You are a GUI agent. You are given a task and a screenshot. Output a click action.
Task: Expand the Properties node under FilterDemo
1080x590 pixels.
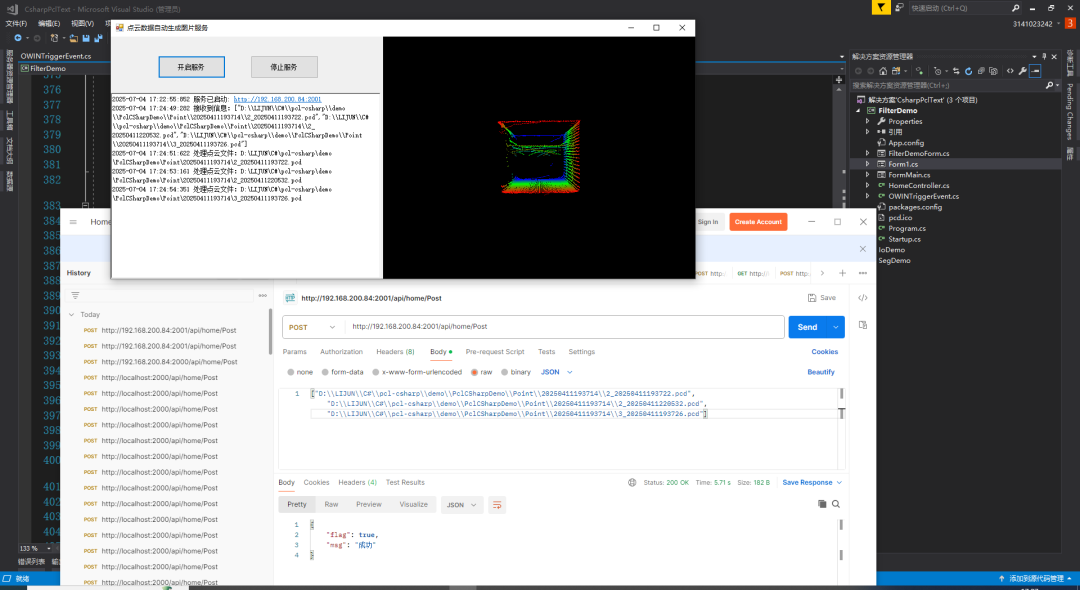pyautogui.click(x=868, y=121)
